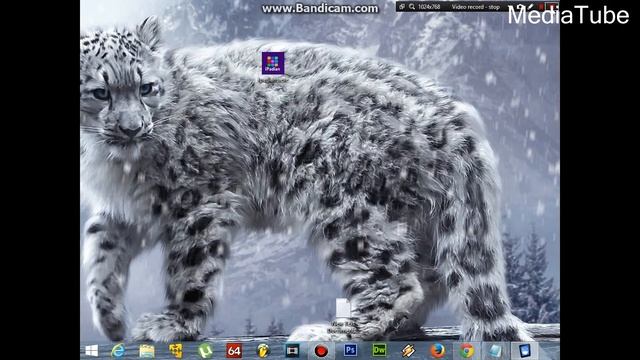The height and width of the screenshot is (360, 640).
Task: Open the yellow round app beside red 64
Action: click(263, 351)
